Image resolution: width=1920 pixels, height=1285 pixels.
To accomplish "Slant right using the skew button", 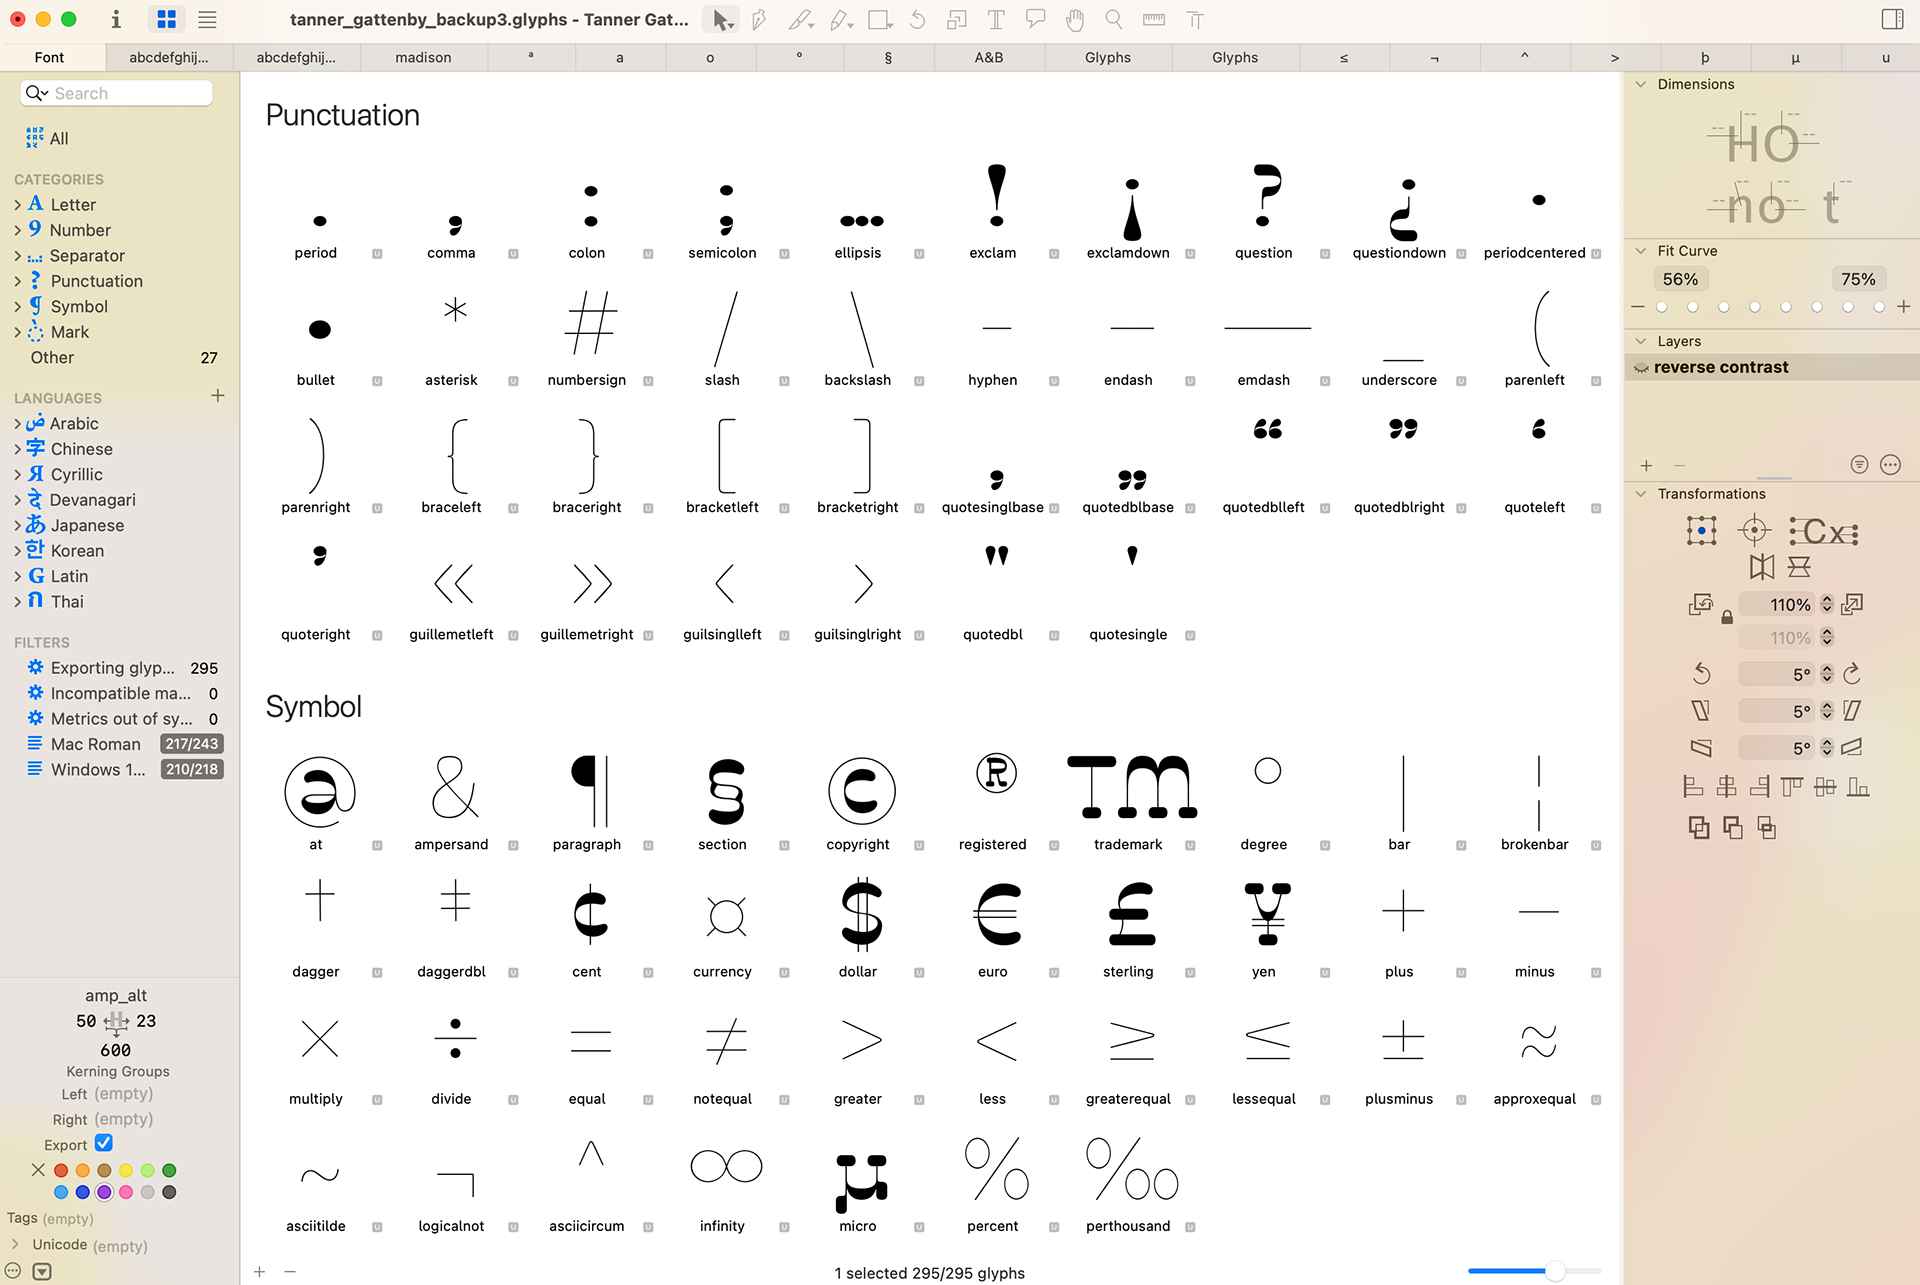I will (1852, 711).
